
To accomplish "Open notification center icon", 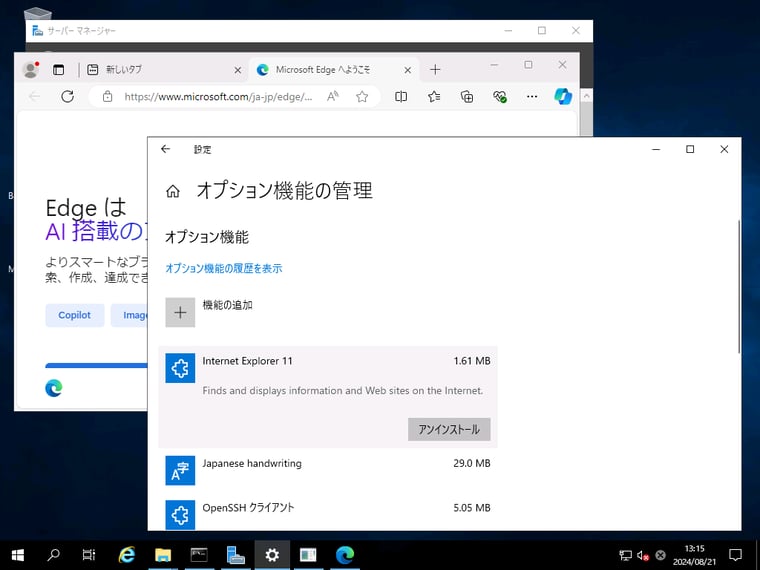I will pos(735,555).
